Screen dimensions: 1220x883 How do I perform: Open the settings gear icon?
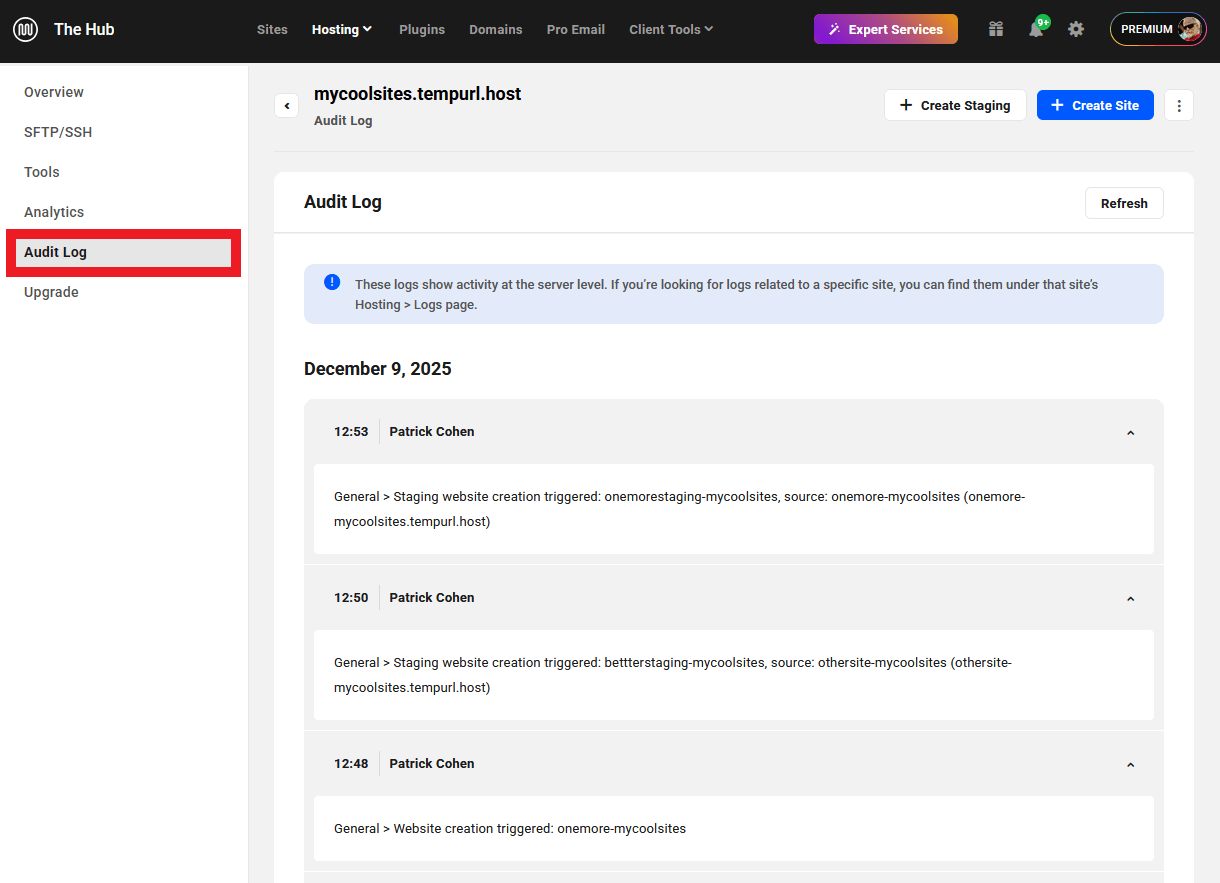coord(1076,29)
